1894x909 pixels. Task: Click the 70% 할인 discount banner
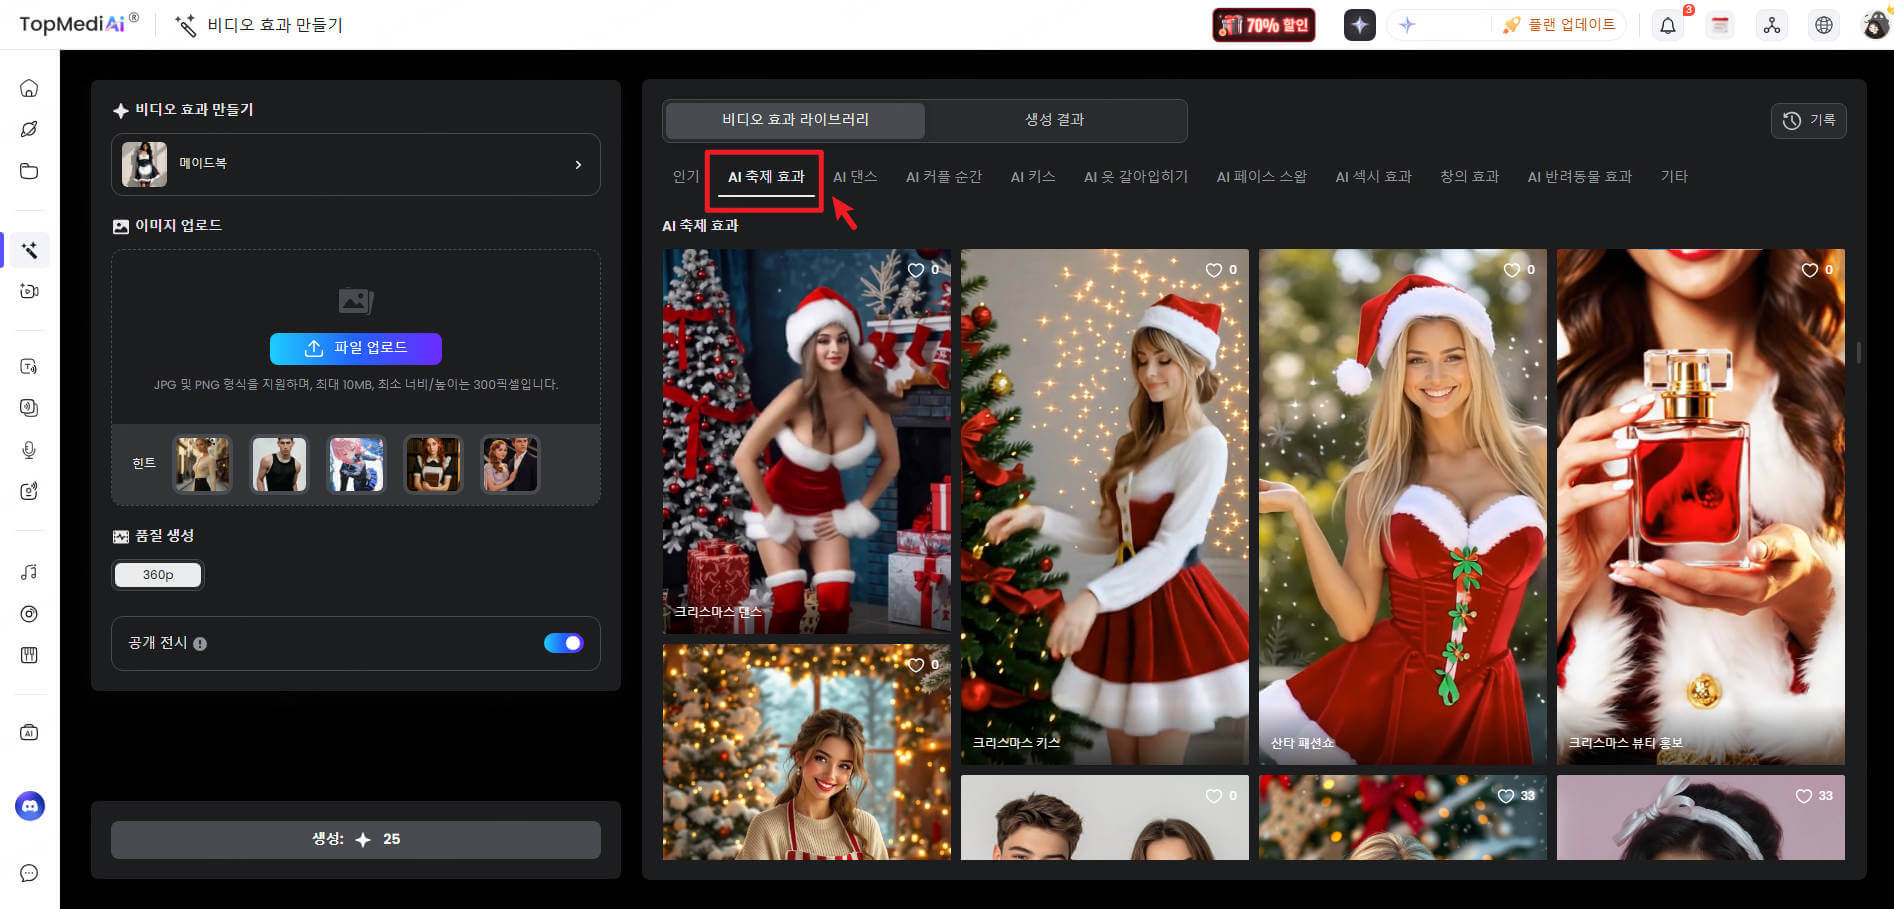[1263, 25]
